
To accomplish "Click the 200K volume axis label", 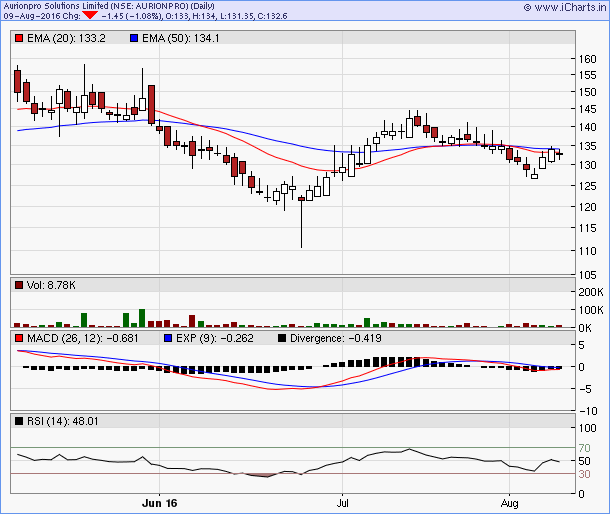I will tap(591, 292).
